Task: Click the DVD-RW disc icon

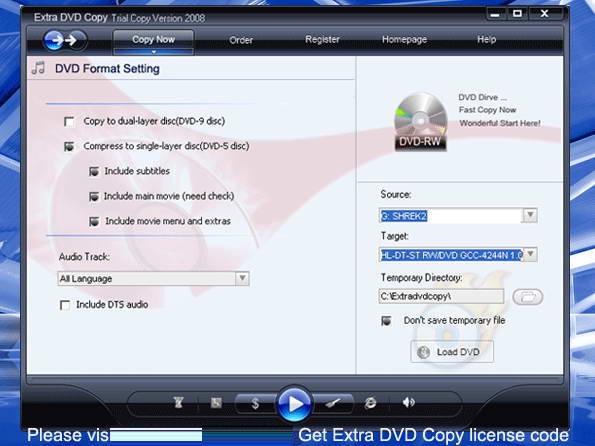Action: (x=420, y=121)
